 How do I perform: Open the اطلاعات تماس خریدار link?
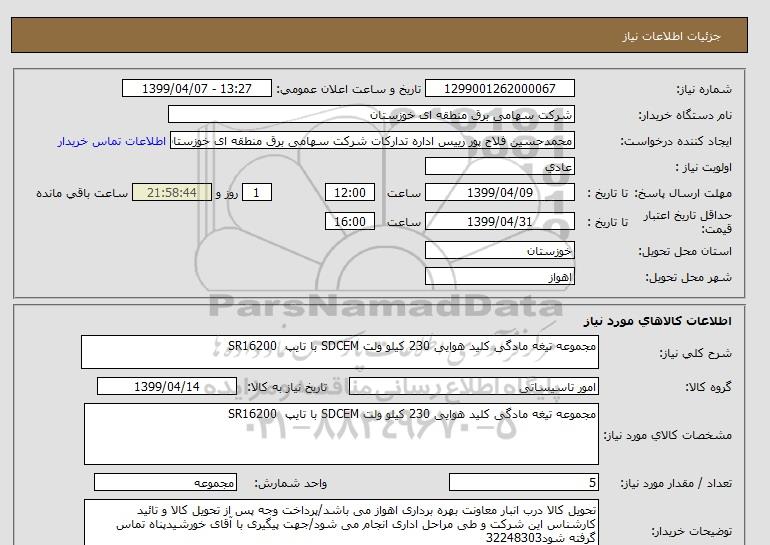[x=112, y=141]
